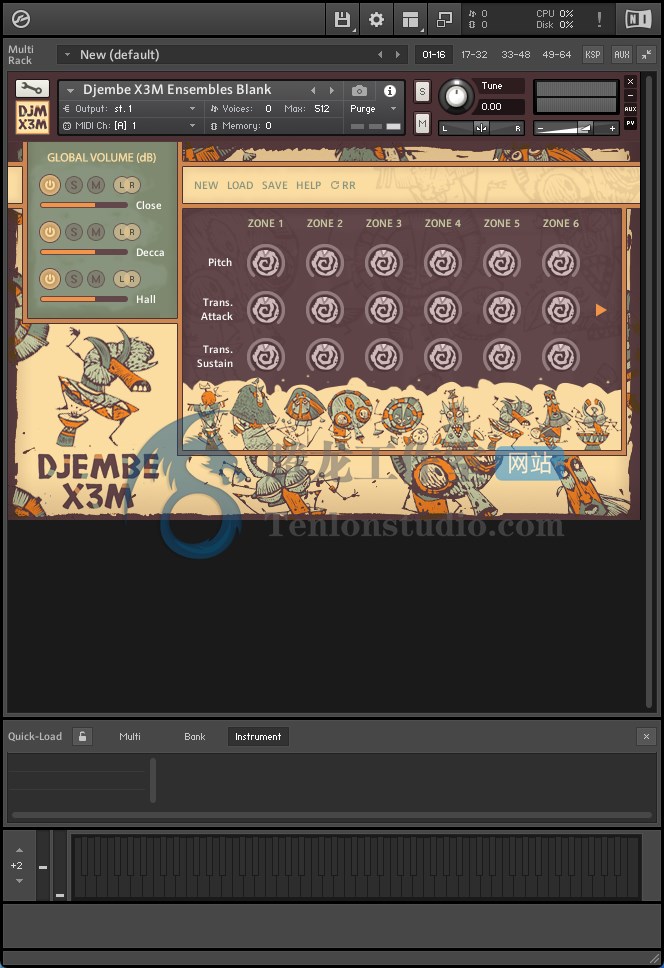Viewport: 664px width, 968px height.
Task: Open options via the gear icon
Action: click(376, 20)
